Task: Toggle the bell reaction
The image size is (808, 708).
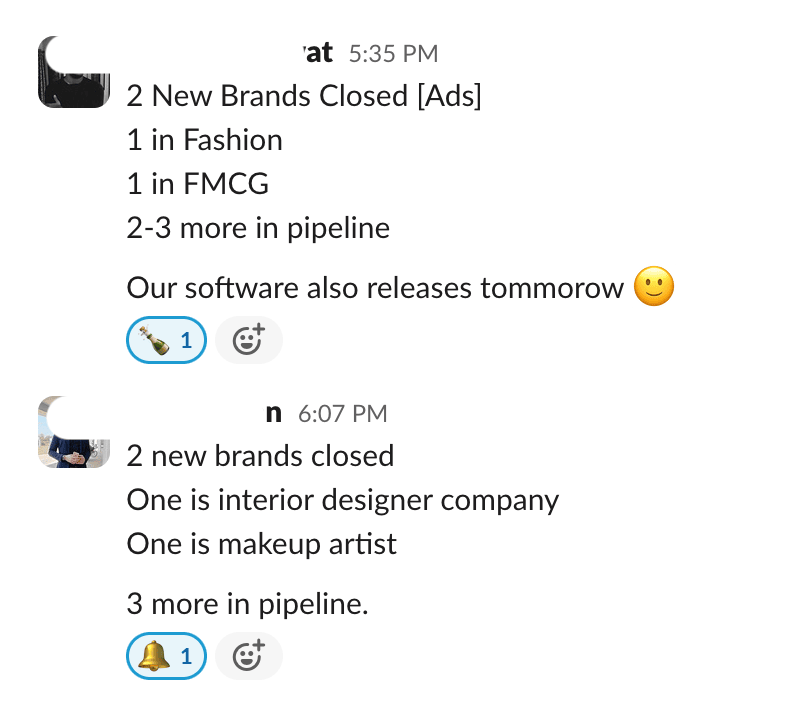Action: click(166, 657)
